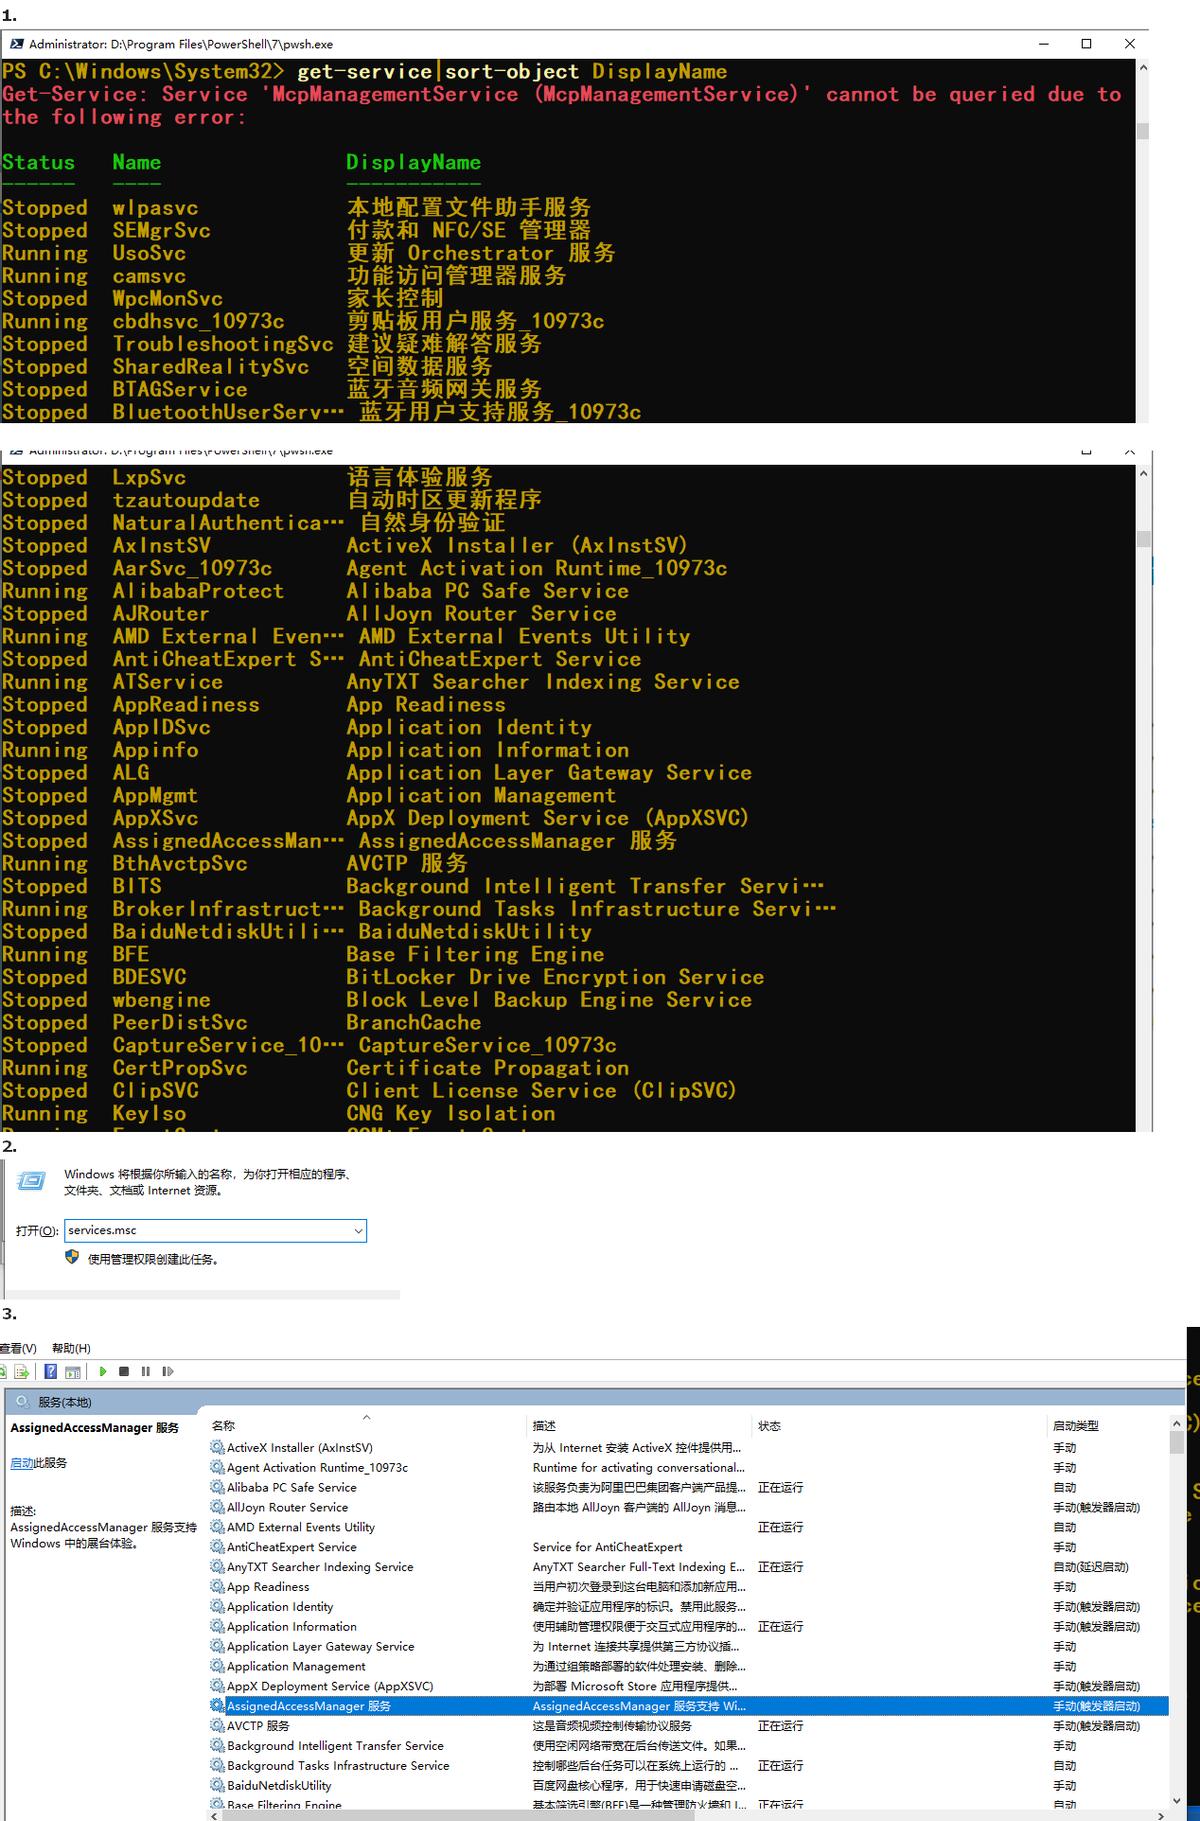Sort services by the 名称 column header
Image resolution: width=1200 pixels, height=1821 pixels.
point(224,1425)
